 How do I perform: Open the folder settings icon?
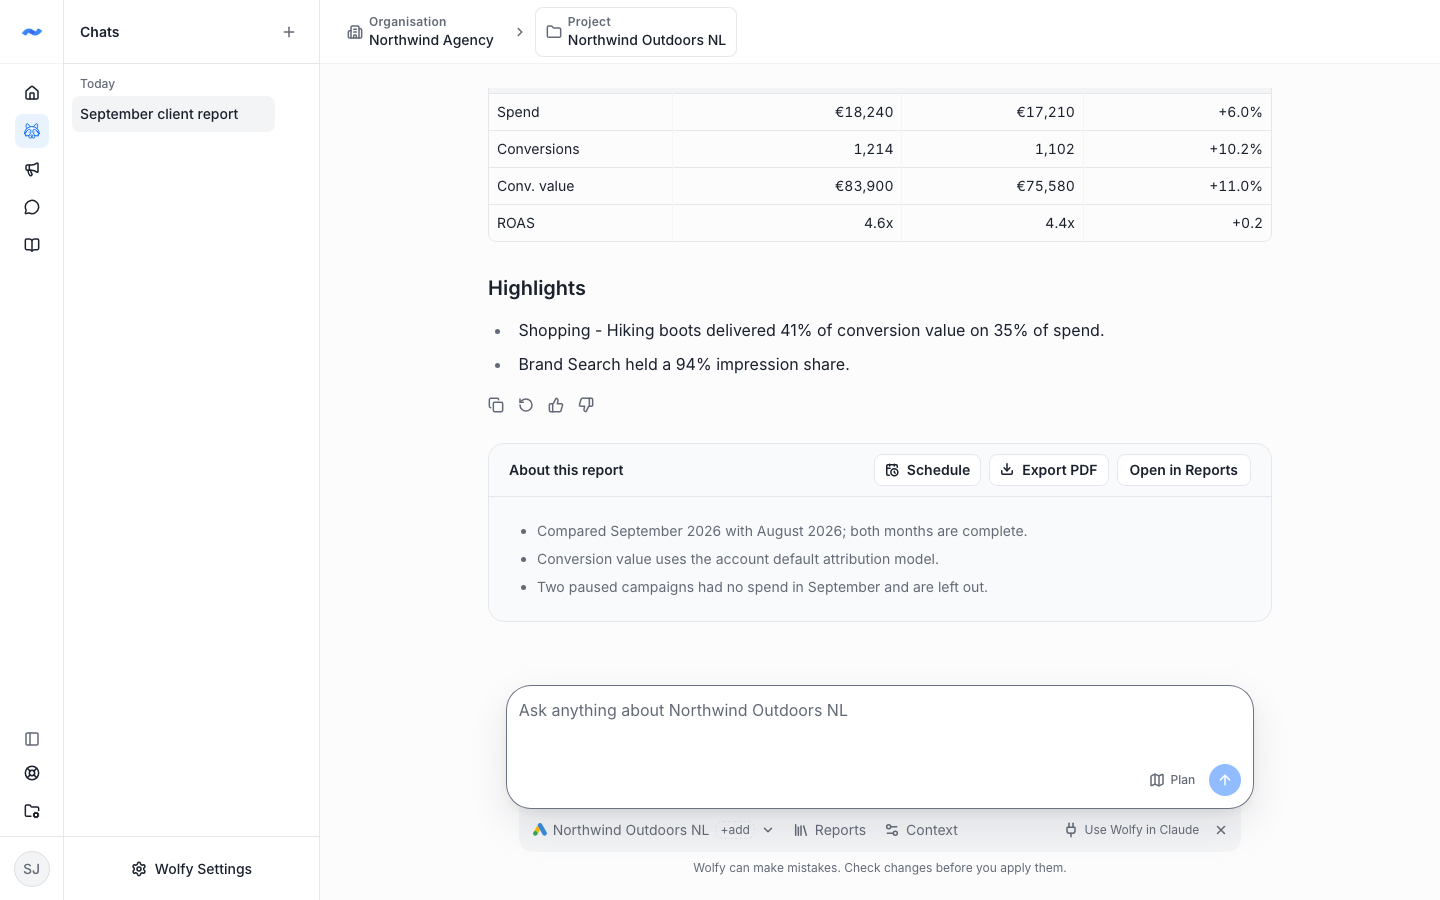coord(32,811)
